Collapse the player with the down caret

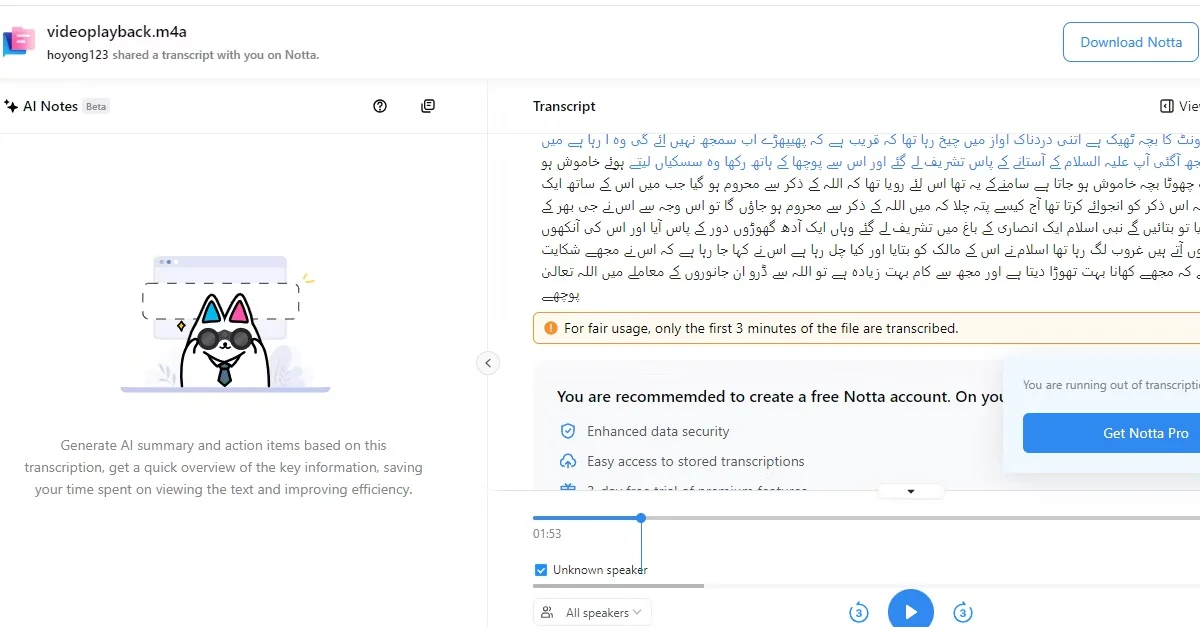click(x=911, y=491)
